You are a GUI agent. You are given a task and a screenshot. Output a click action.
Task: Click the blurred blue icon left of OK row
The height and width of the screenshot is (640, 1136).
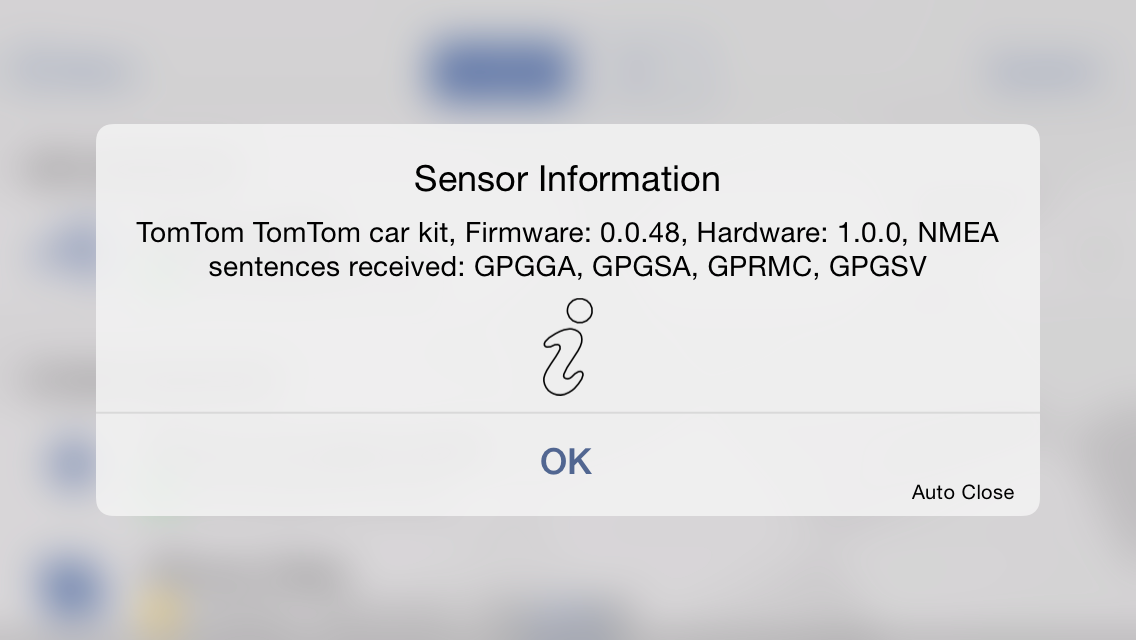[x=72, y=464]
